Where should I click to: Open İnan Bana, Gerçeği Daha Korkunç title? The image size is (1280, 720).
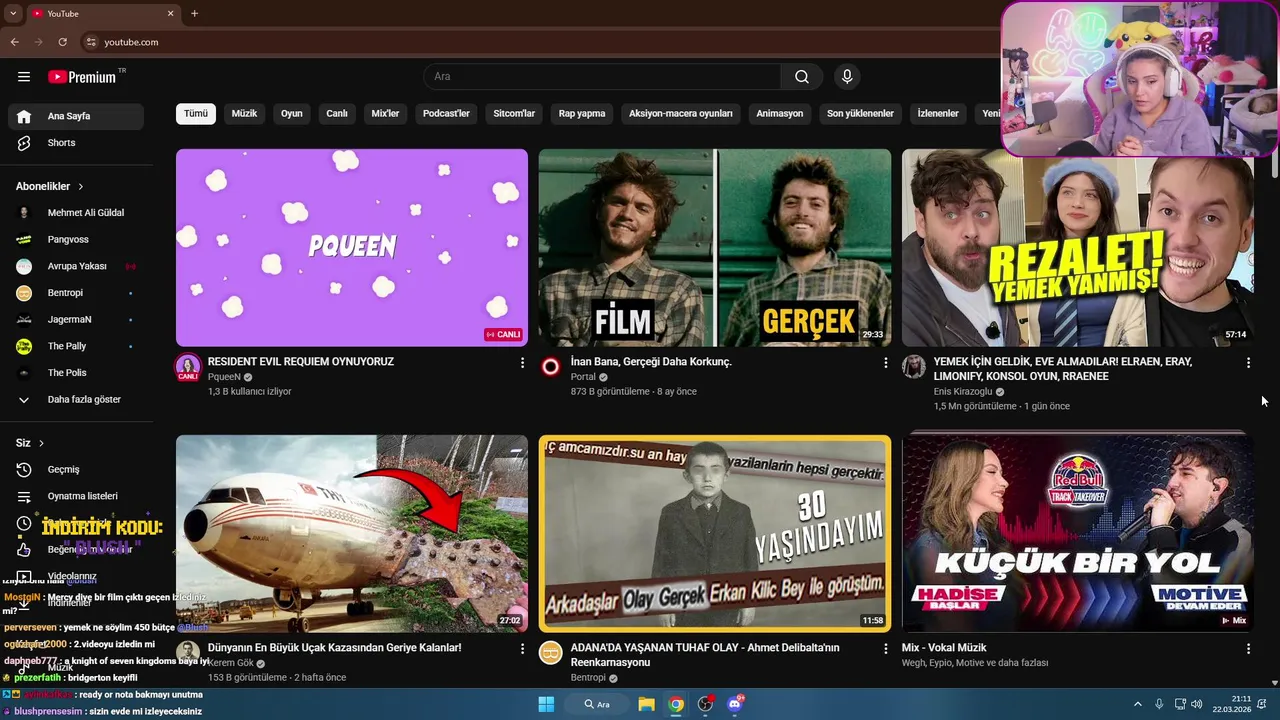tap(651, 362)
